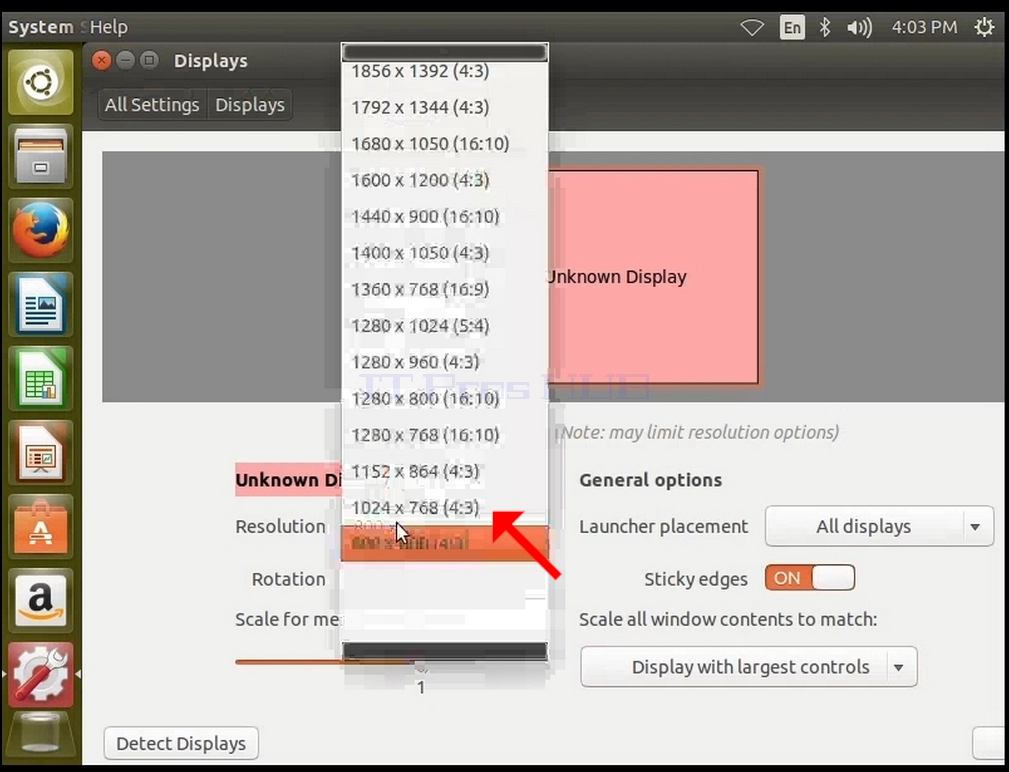This screenshot has width=1009, height=772.
Task: Choose 1400 x 1050 (4:3) resolution
Action: click(x=445, y=253)
